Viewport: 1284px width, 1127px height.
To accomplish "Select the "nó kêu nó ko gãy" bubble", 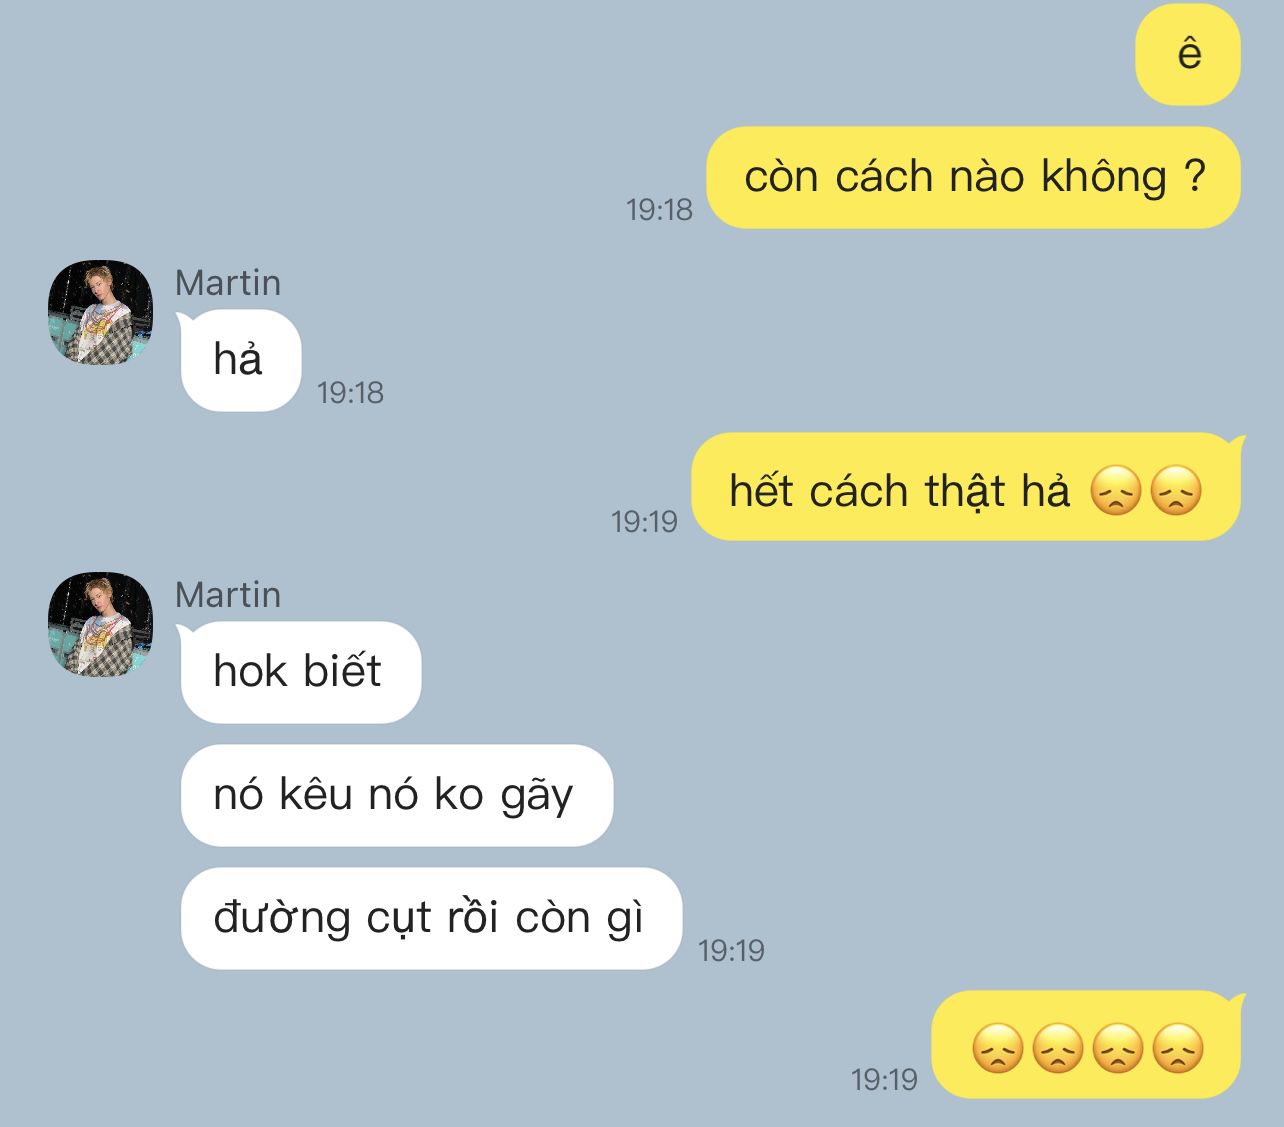I will point(396,795).
